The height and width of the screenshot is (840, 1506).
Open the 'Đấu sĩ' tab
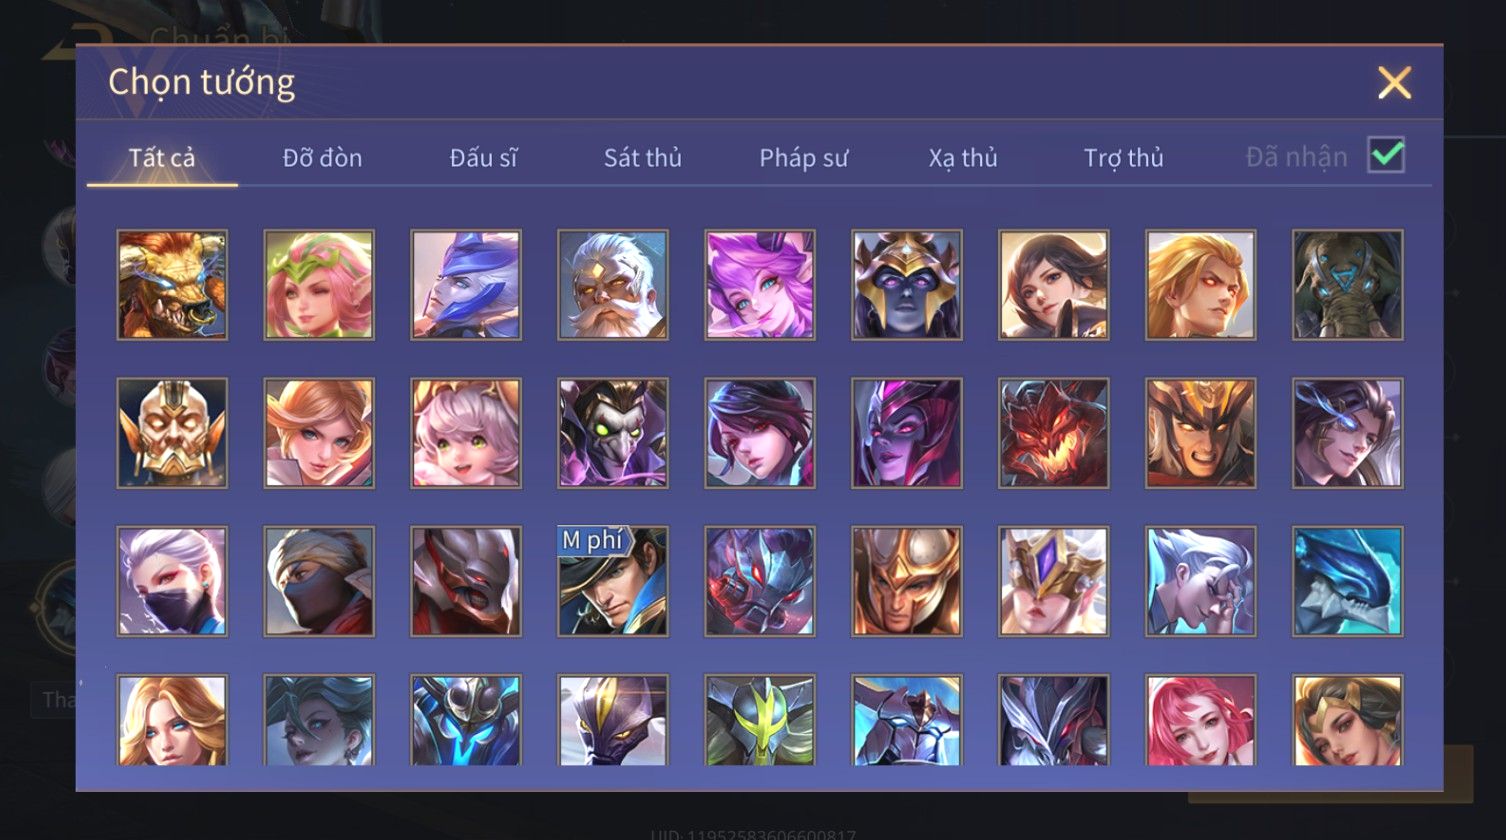point(483,157)
